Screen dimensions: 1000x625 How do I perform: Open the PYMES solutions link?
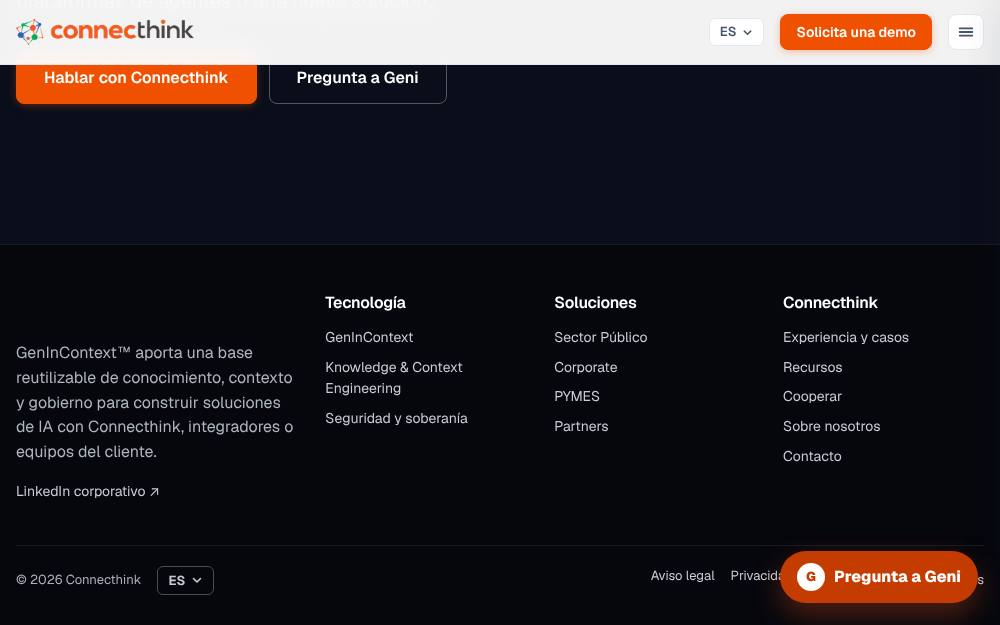point(577,396)
